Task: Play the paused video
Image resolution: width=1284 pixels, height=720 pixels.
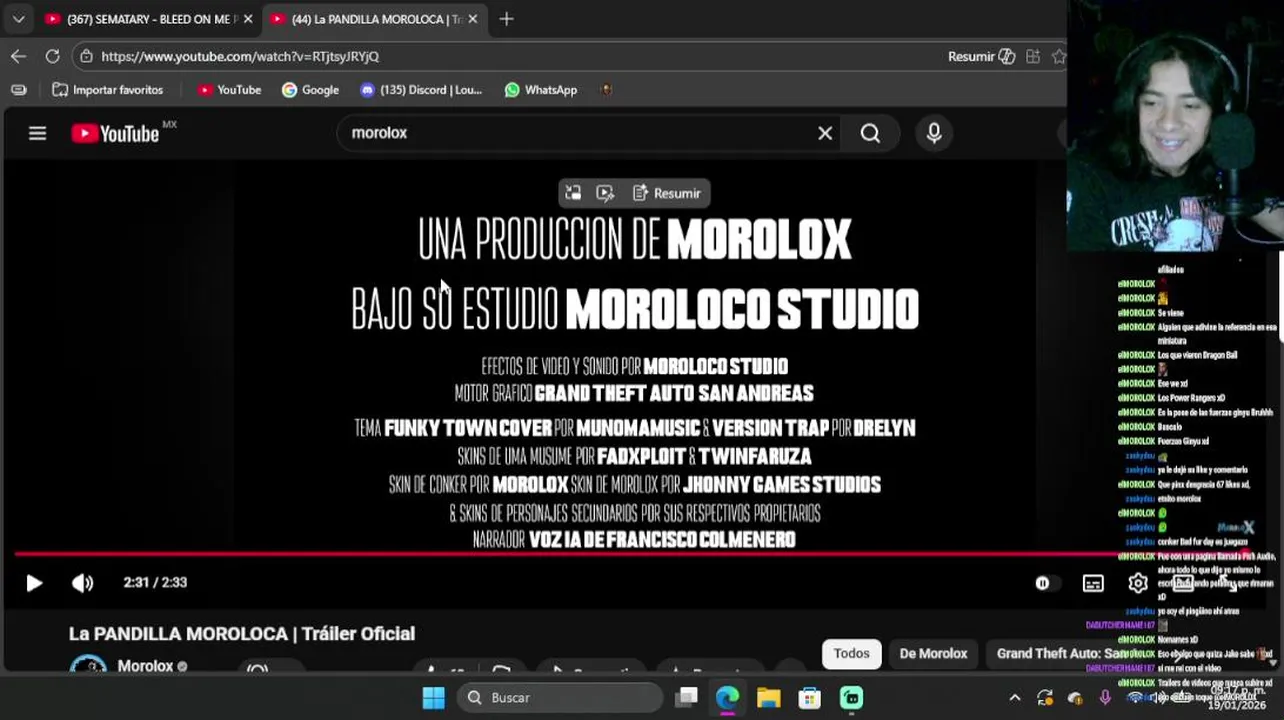Action: point(34,583)
